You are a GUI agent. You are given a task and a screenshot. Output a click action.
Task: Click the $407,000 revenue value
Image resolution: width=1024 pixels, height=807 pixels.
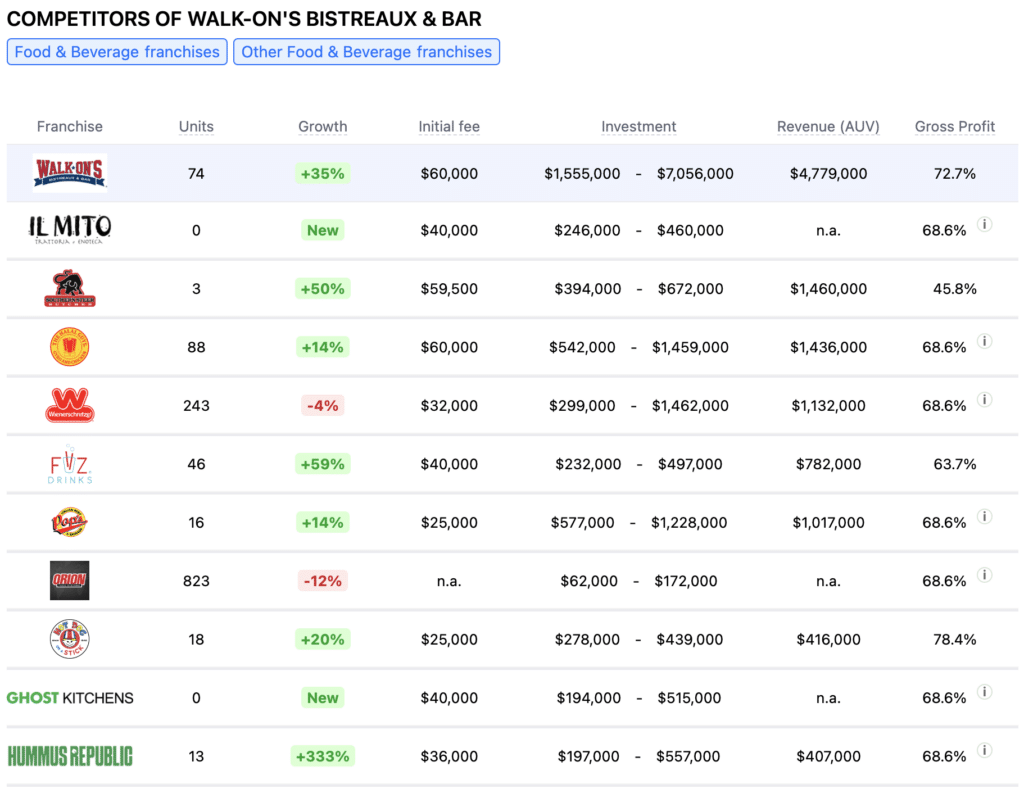828,756
